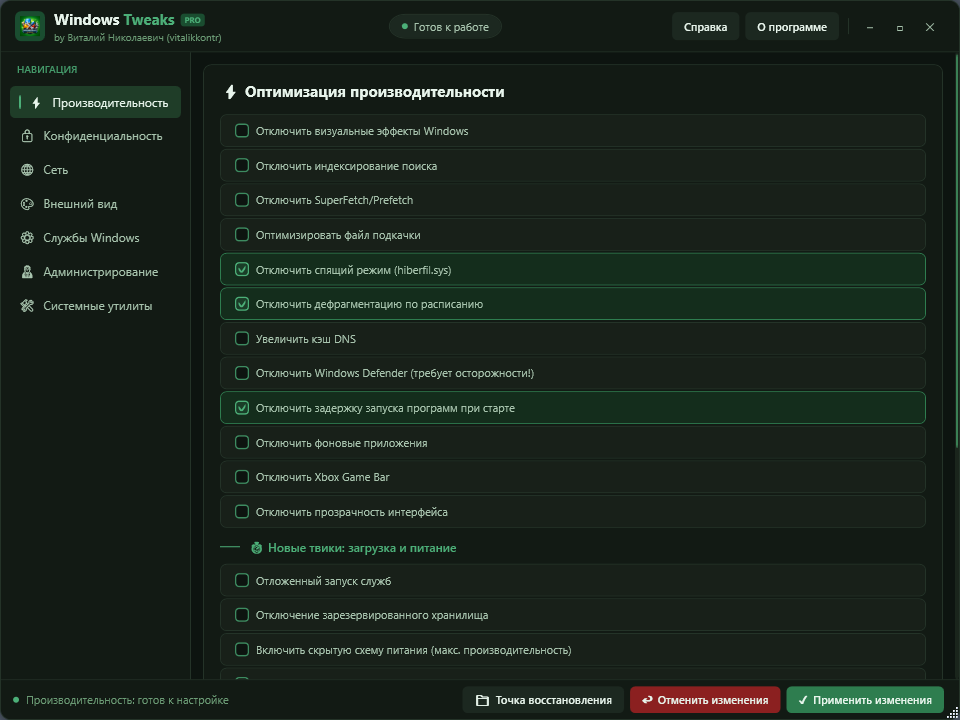Open Внешний вид navigation item
The width and height of the screenshot is (960, 720).
pyautogui.click(x=96, y=204)
